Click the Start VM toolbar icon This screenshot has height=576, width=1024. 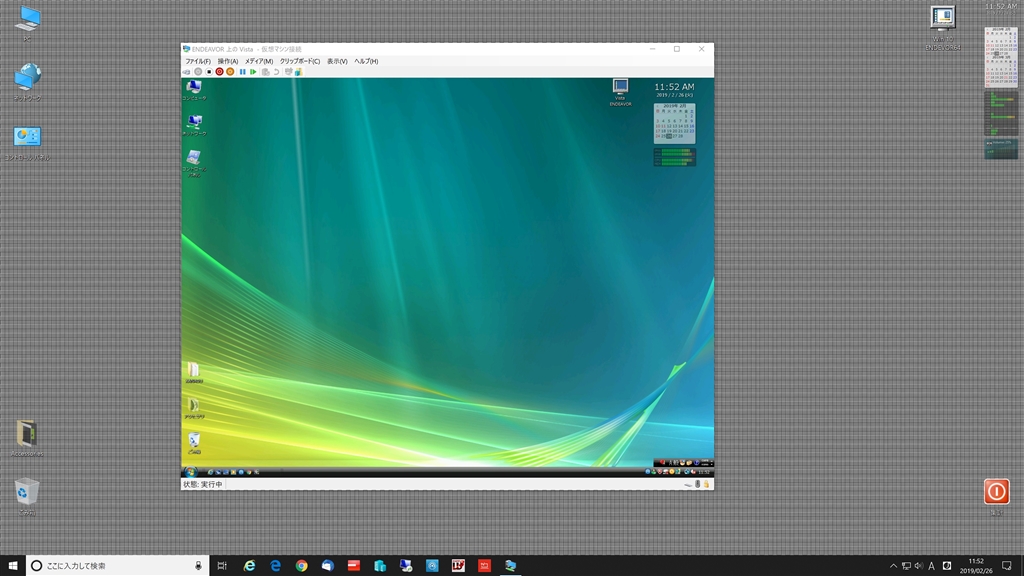198,72
